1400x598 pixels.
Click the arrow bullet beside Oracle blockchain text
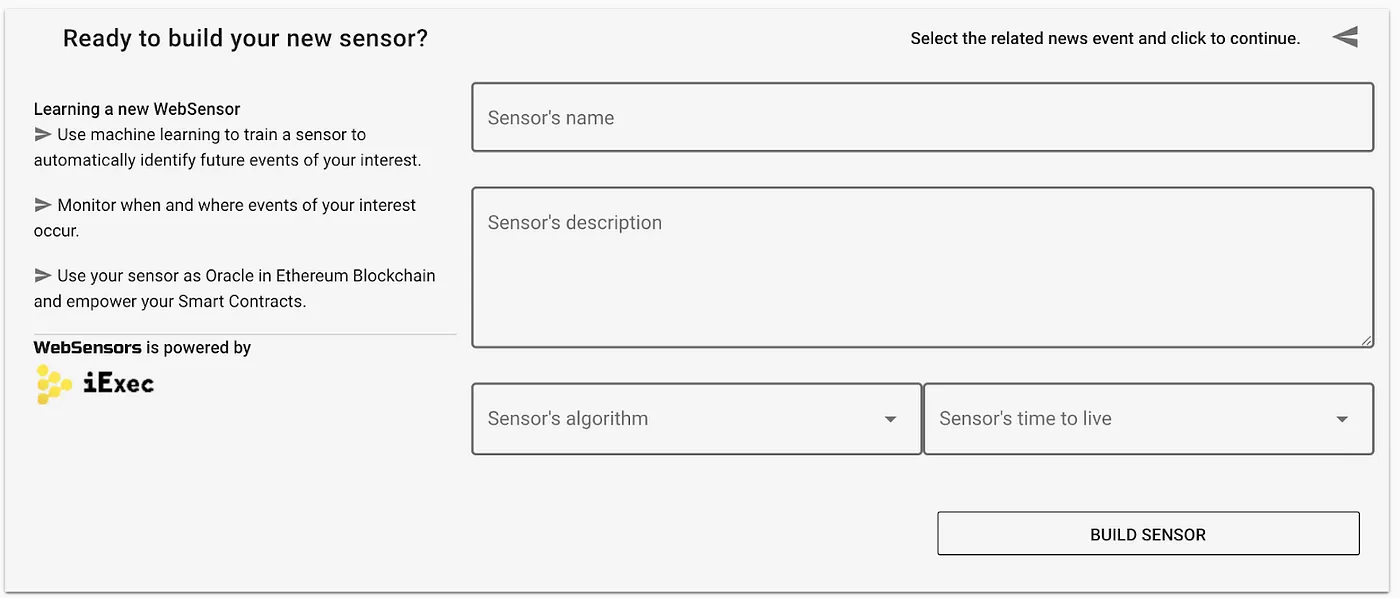[x=43, y=275]
